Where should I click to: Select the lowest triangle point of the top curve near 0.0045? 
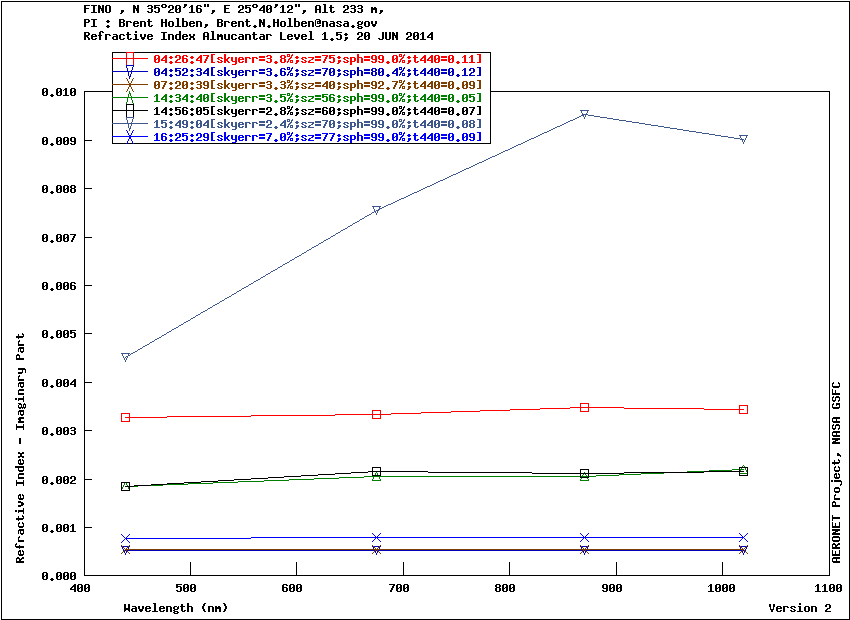click(126, 357)
